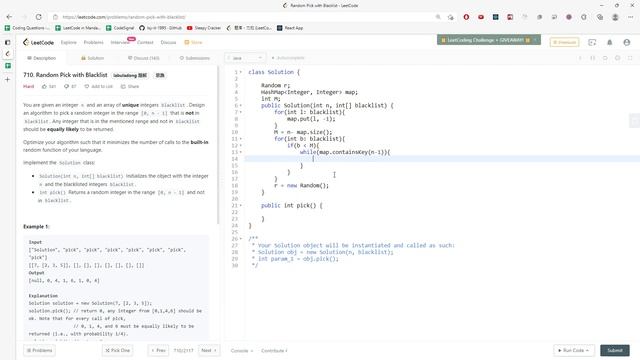Click the dislike icon beside the like count
The width and height of the screenshot is (640, 360).
point(66,87)
